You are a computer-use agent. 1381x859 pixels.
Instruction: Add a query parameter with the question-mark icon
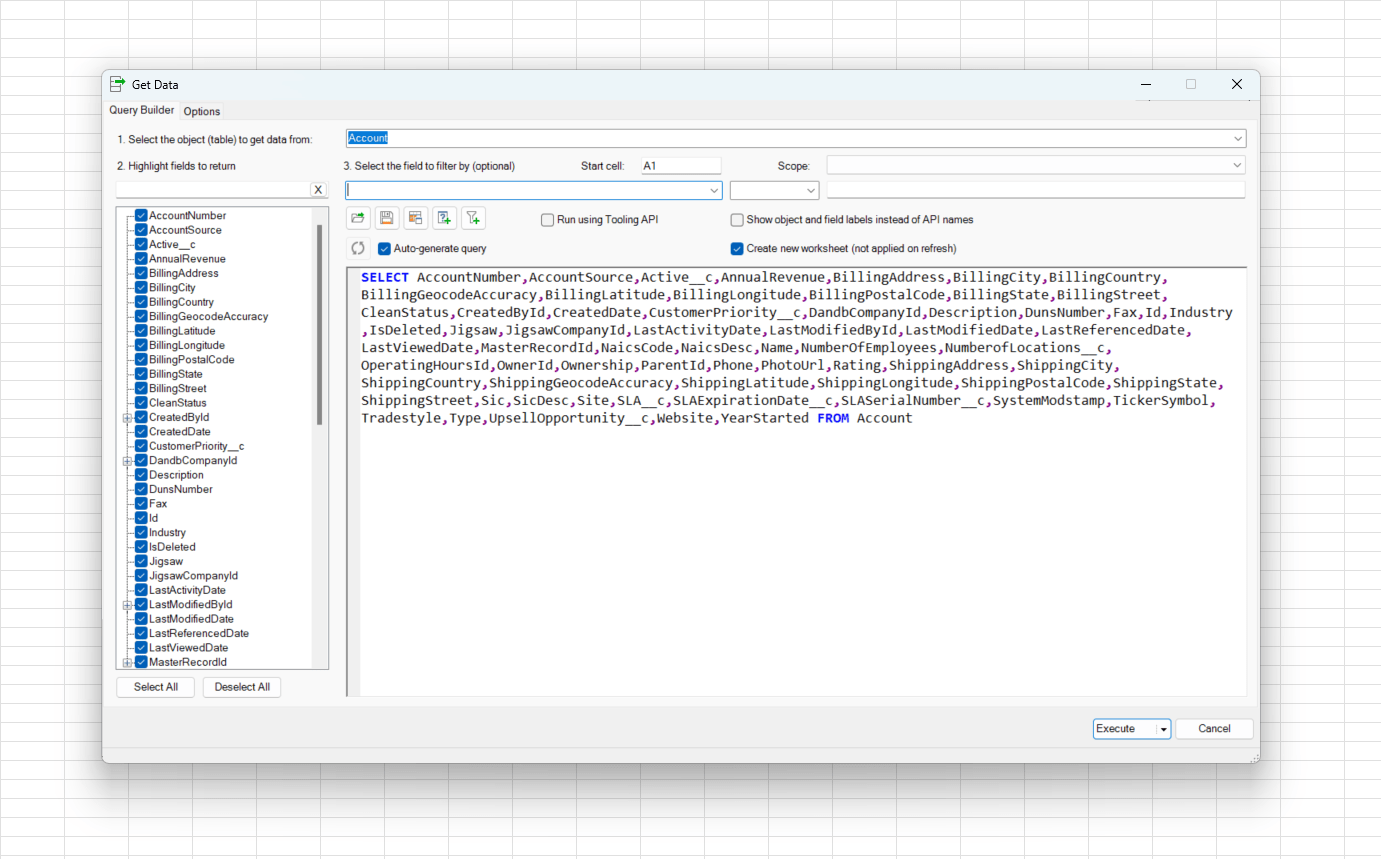click(444, 218)
